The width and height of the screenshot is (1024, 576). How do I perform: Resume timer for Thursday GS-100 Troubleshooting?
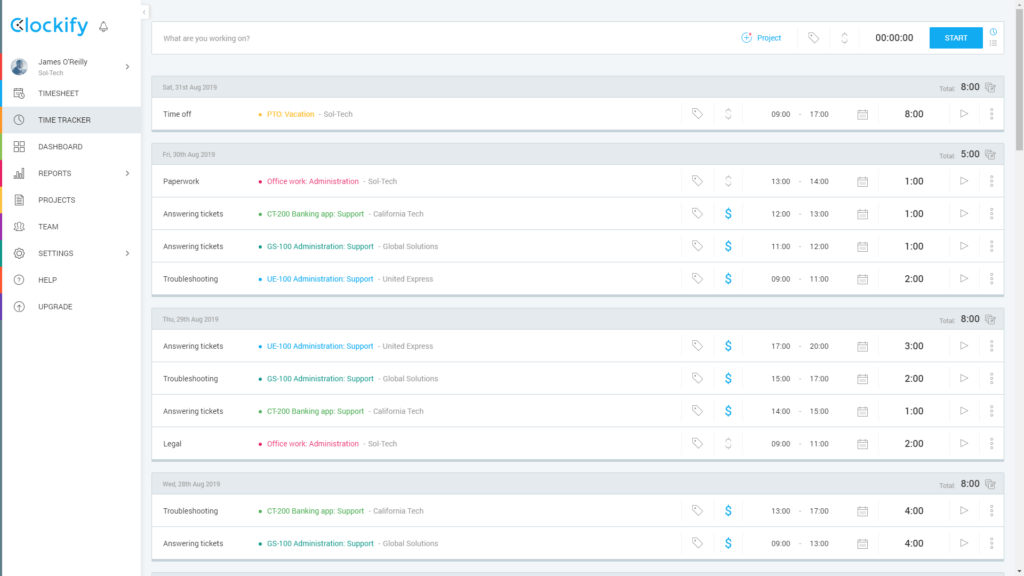964,378
